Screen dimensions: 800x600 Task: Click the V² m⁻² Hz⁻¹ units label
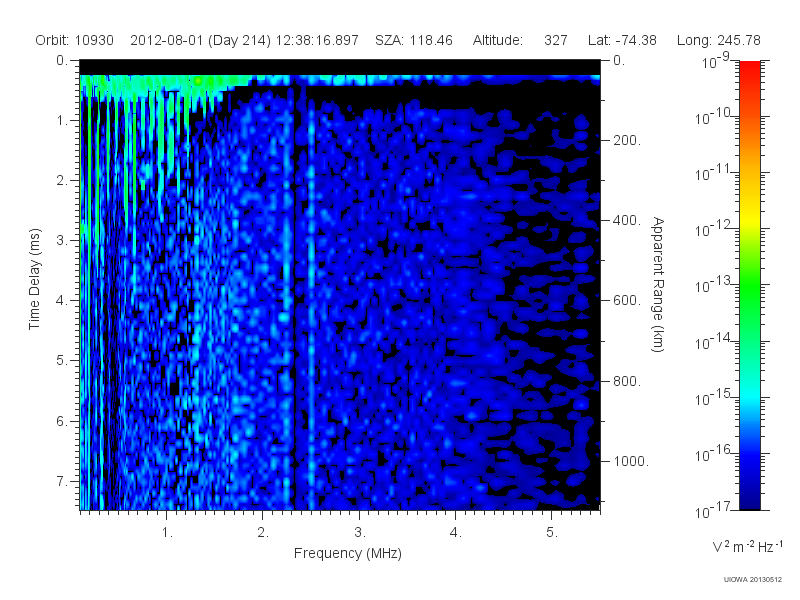(x=747, y=546)
